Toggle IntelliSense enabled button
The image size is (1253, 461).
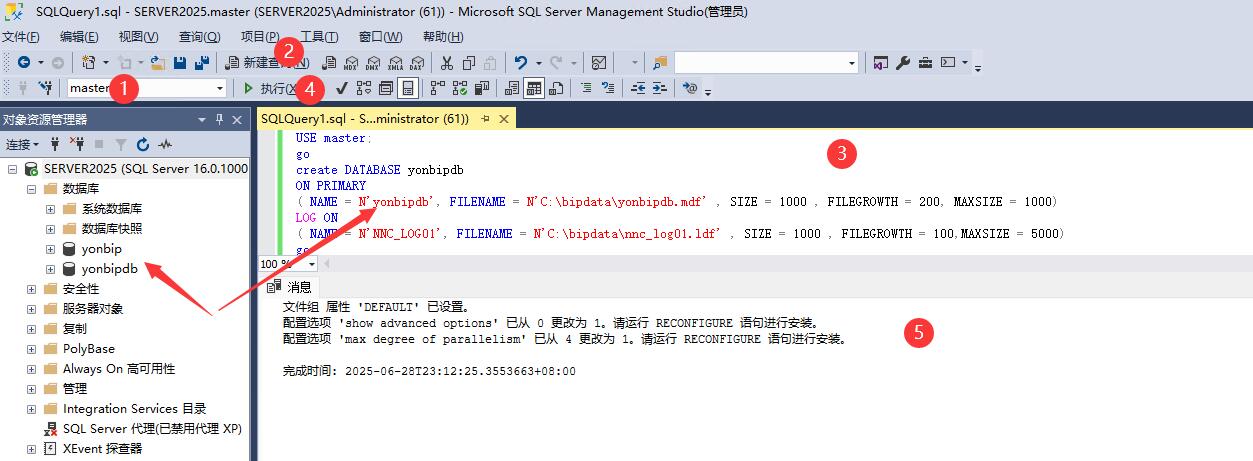point(407,88)
